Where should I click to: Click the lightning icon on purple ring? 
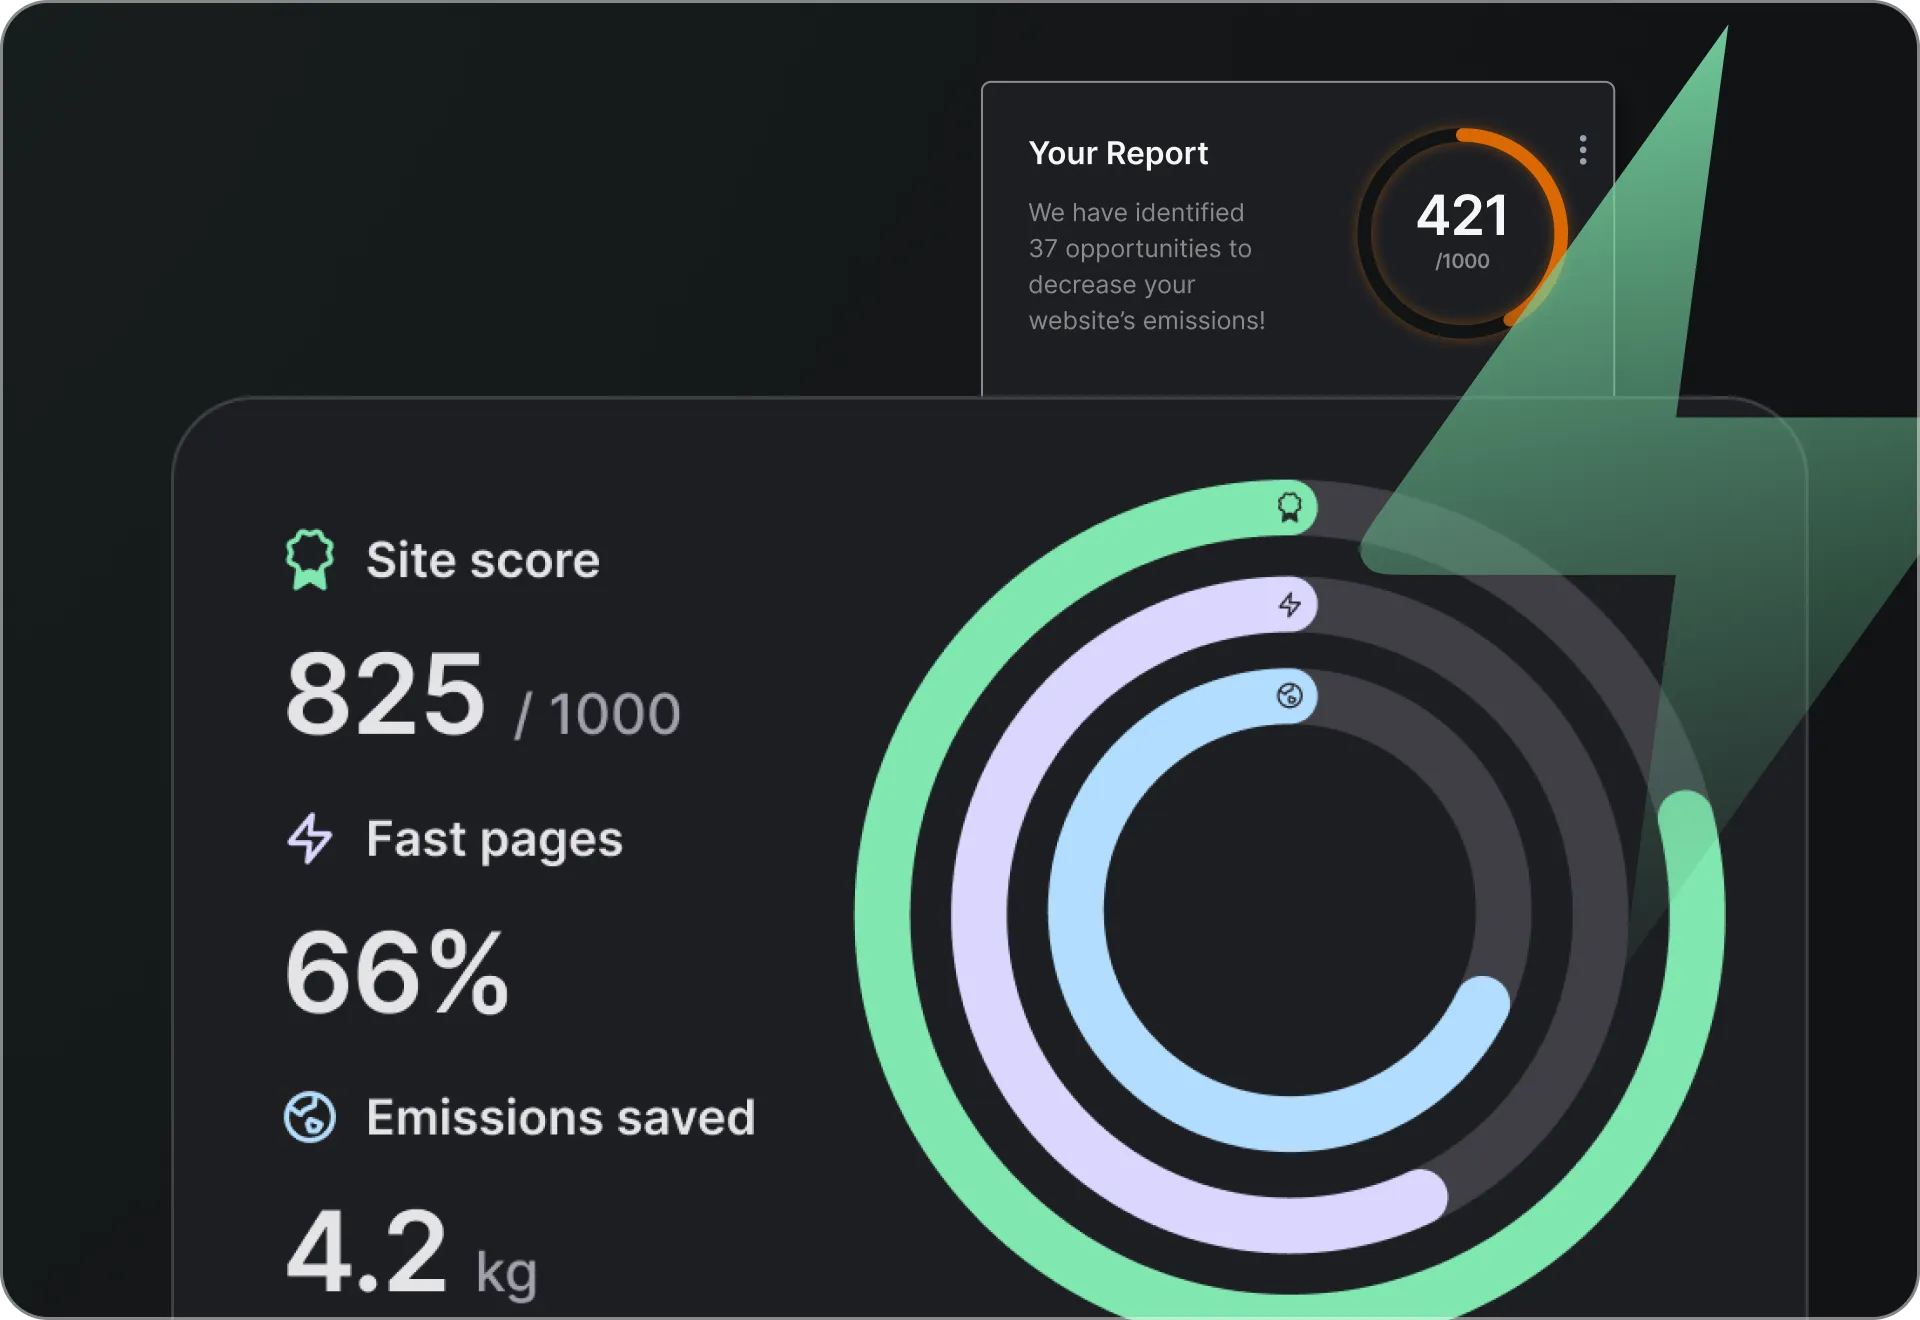pos(1289,604)
